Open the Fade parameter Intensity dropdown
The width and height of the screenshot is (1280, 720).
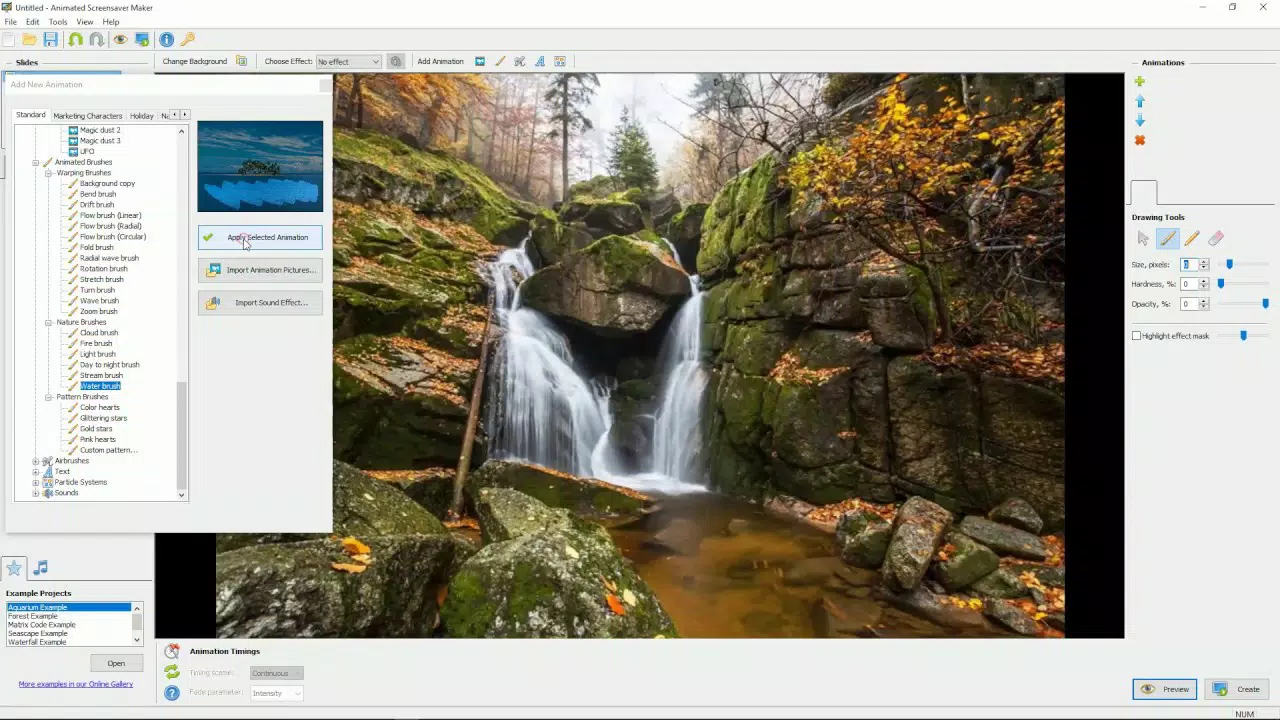click(x=276, y=693)
